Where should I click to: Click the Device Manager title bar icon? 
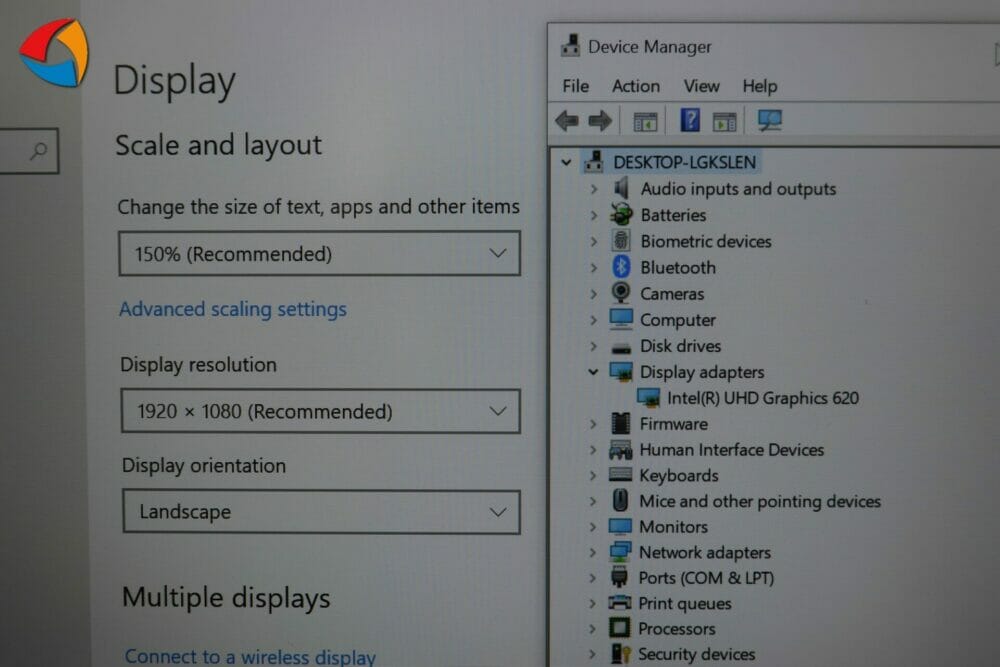[570, 46]
